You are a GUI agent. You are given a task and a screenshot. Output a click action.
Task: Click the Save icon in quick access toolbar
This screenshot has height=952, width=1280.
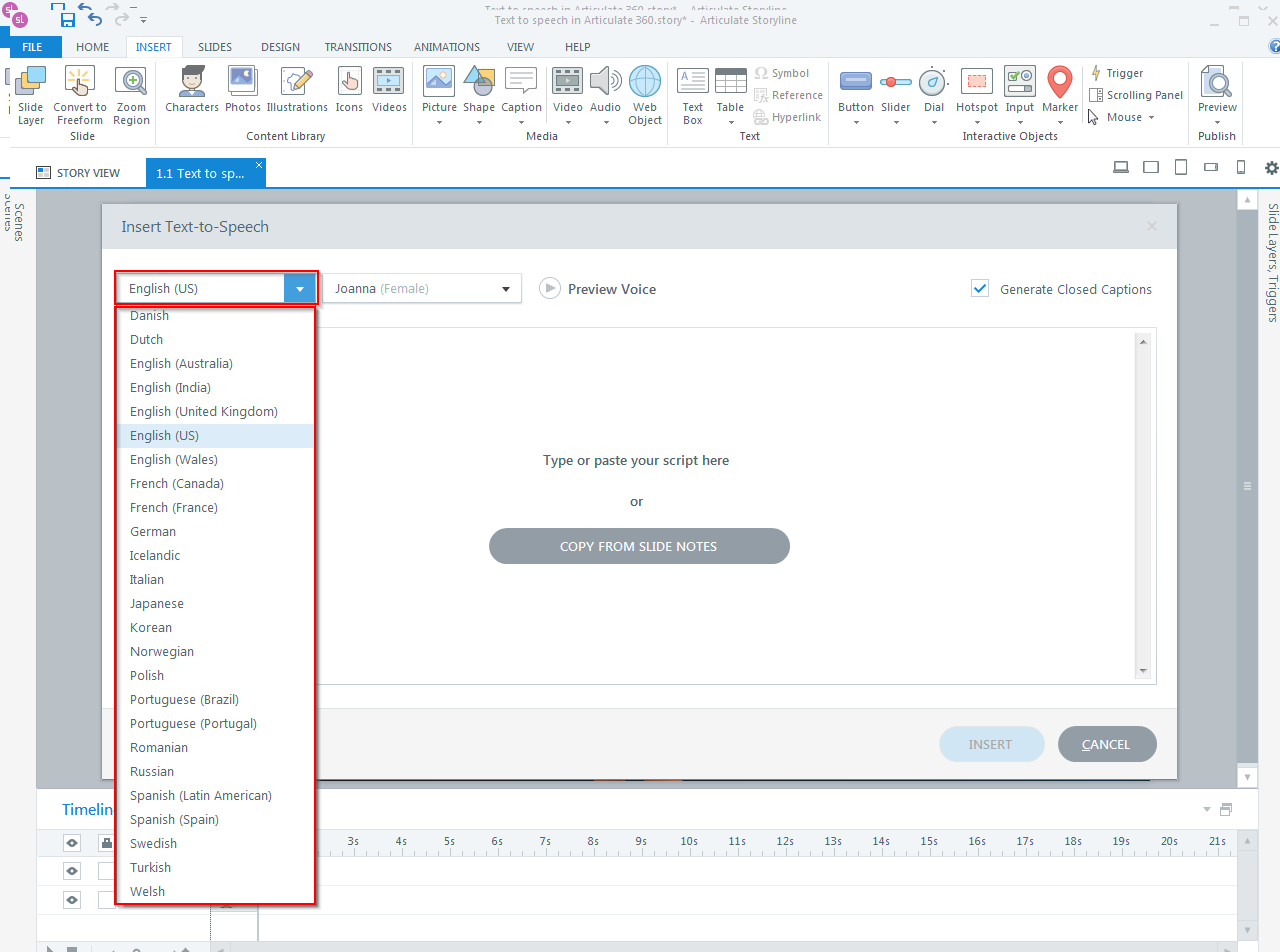click(68, 20)
